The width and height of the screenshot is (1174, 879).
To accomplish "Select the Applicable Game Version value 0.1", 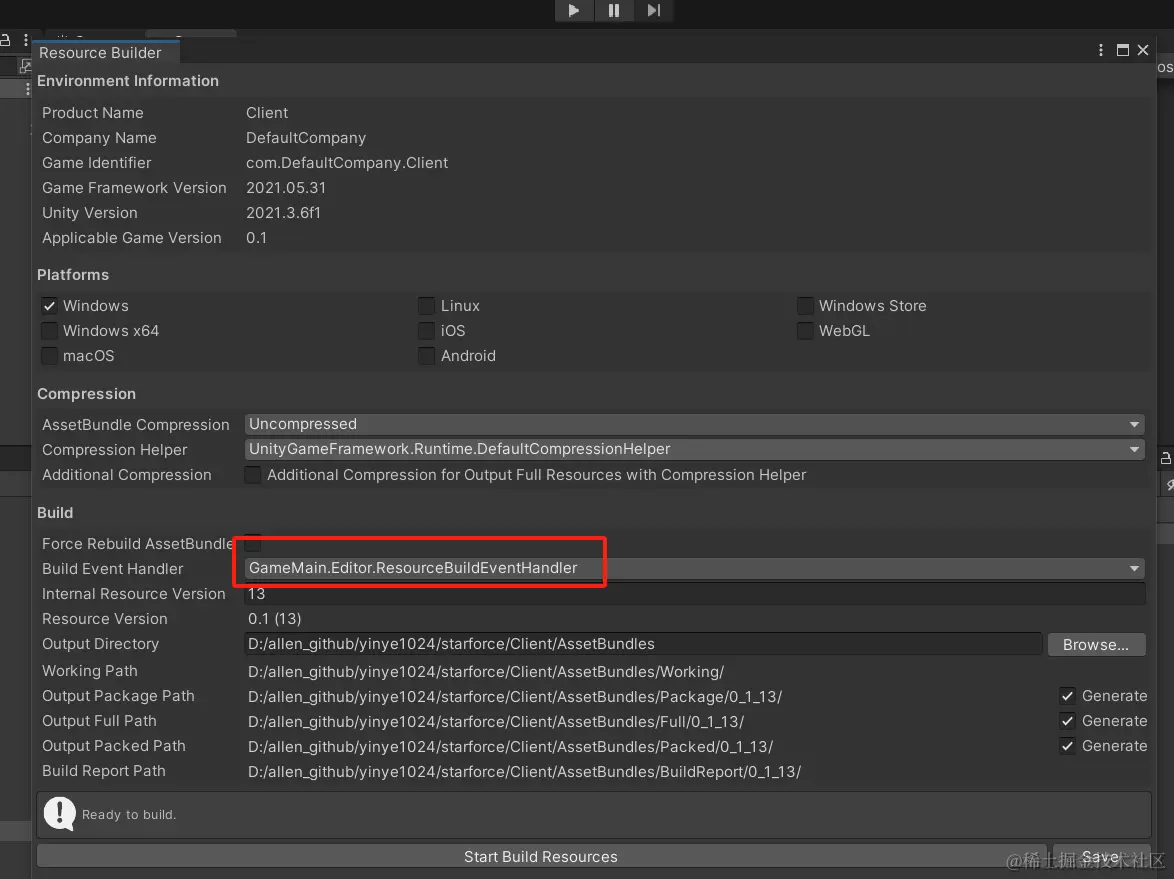I will [x=256, y=237].
